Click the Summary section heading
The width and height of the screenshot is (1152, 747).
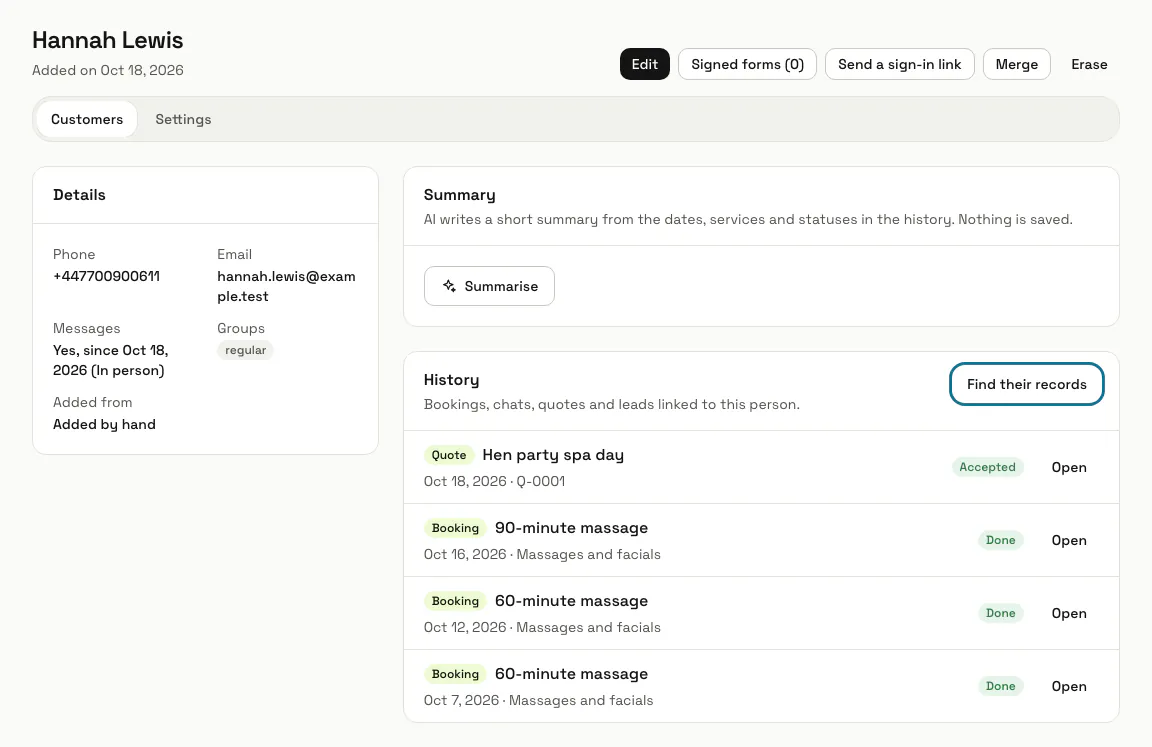click(x=459, y=195)
